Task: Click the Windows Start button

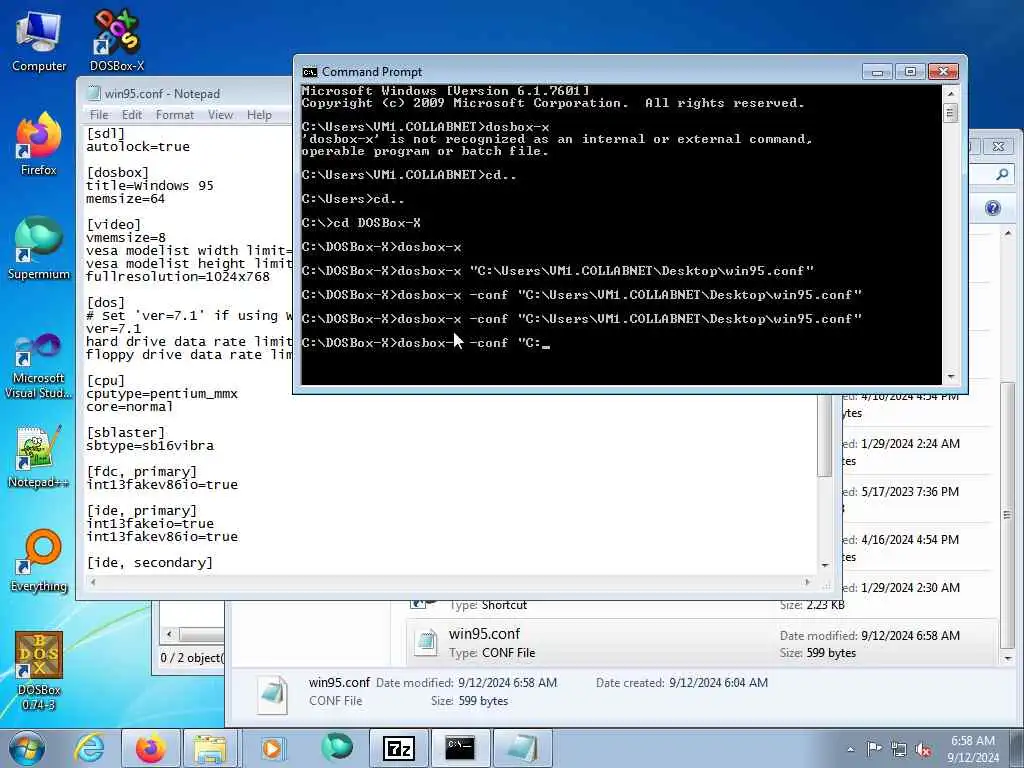Action: click(x=27, y=748)
